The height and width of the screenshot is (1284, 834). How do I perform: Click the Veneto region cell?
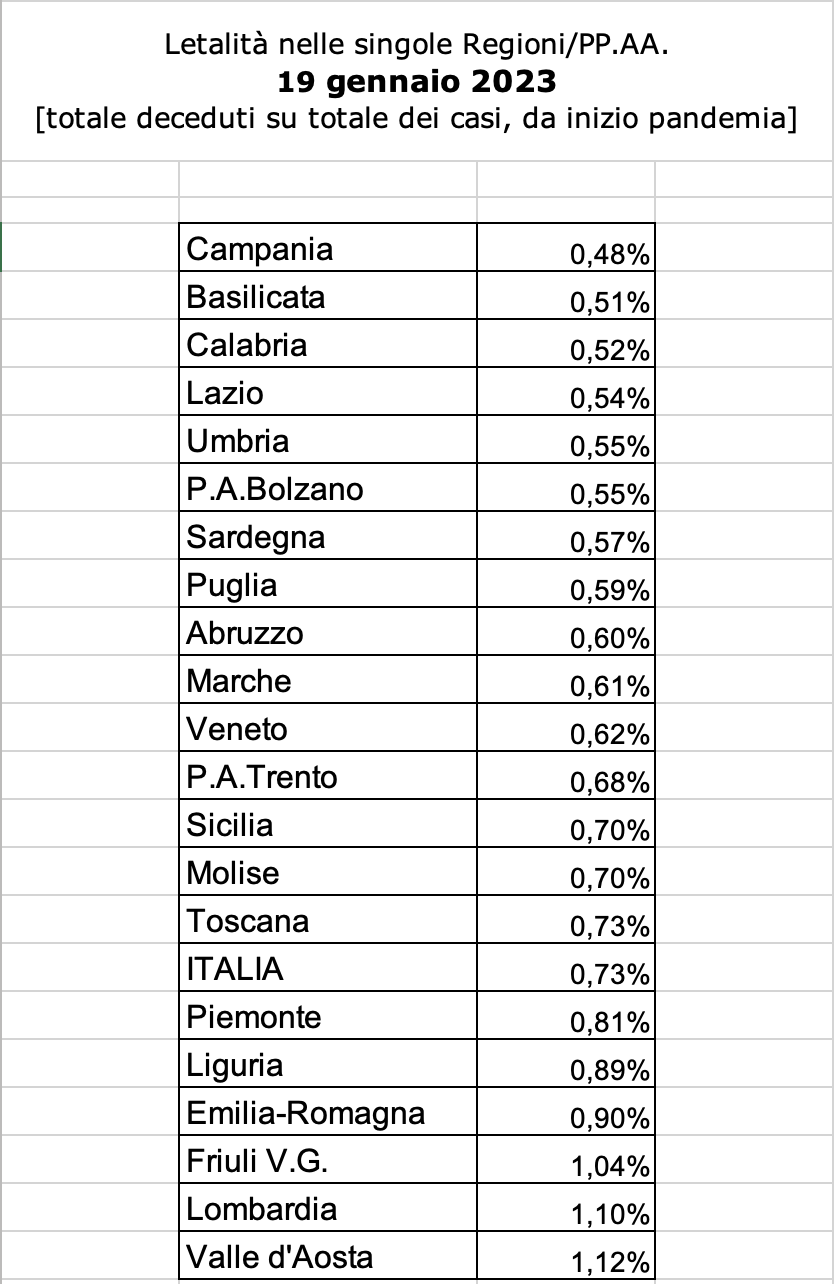(328, 728)
